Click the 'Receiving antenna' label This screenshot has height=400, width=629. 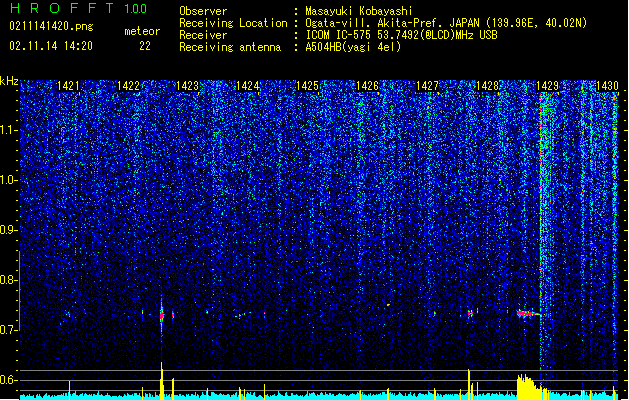[230, 47]
